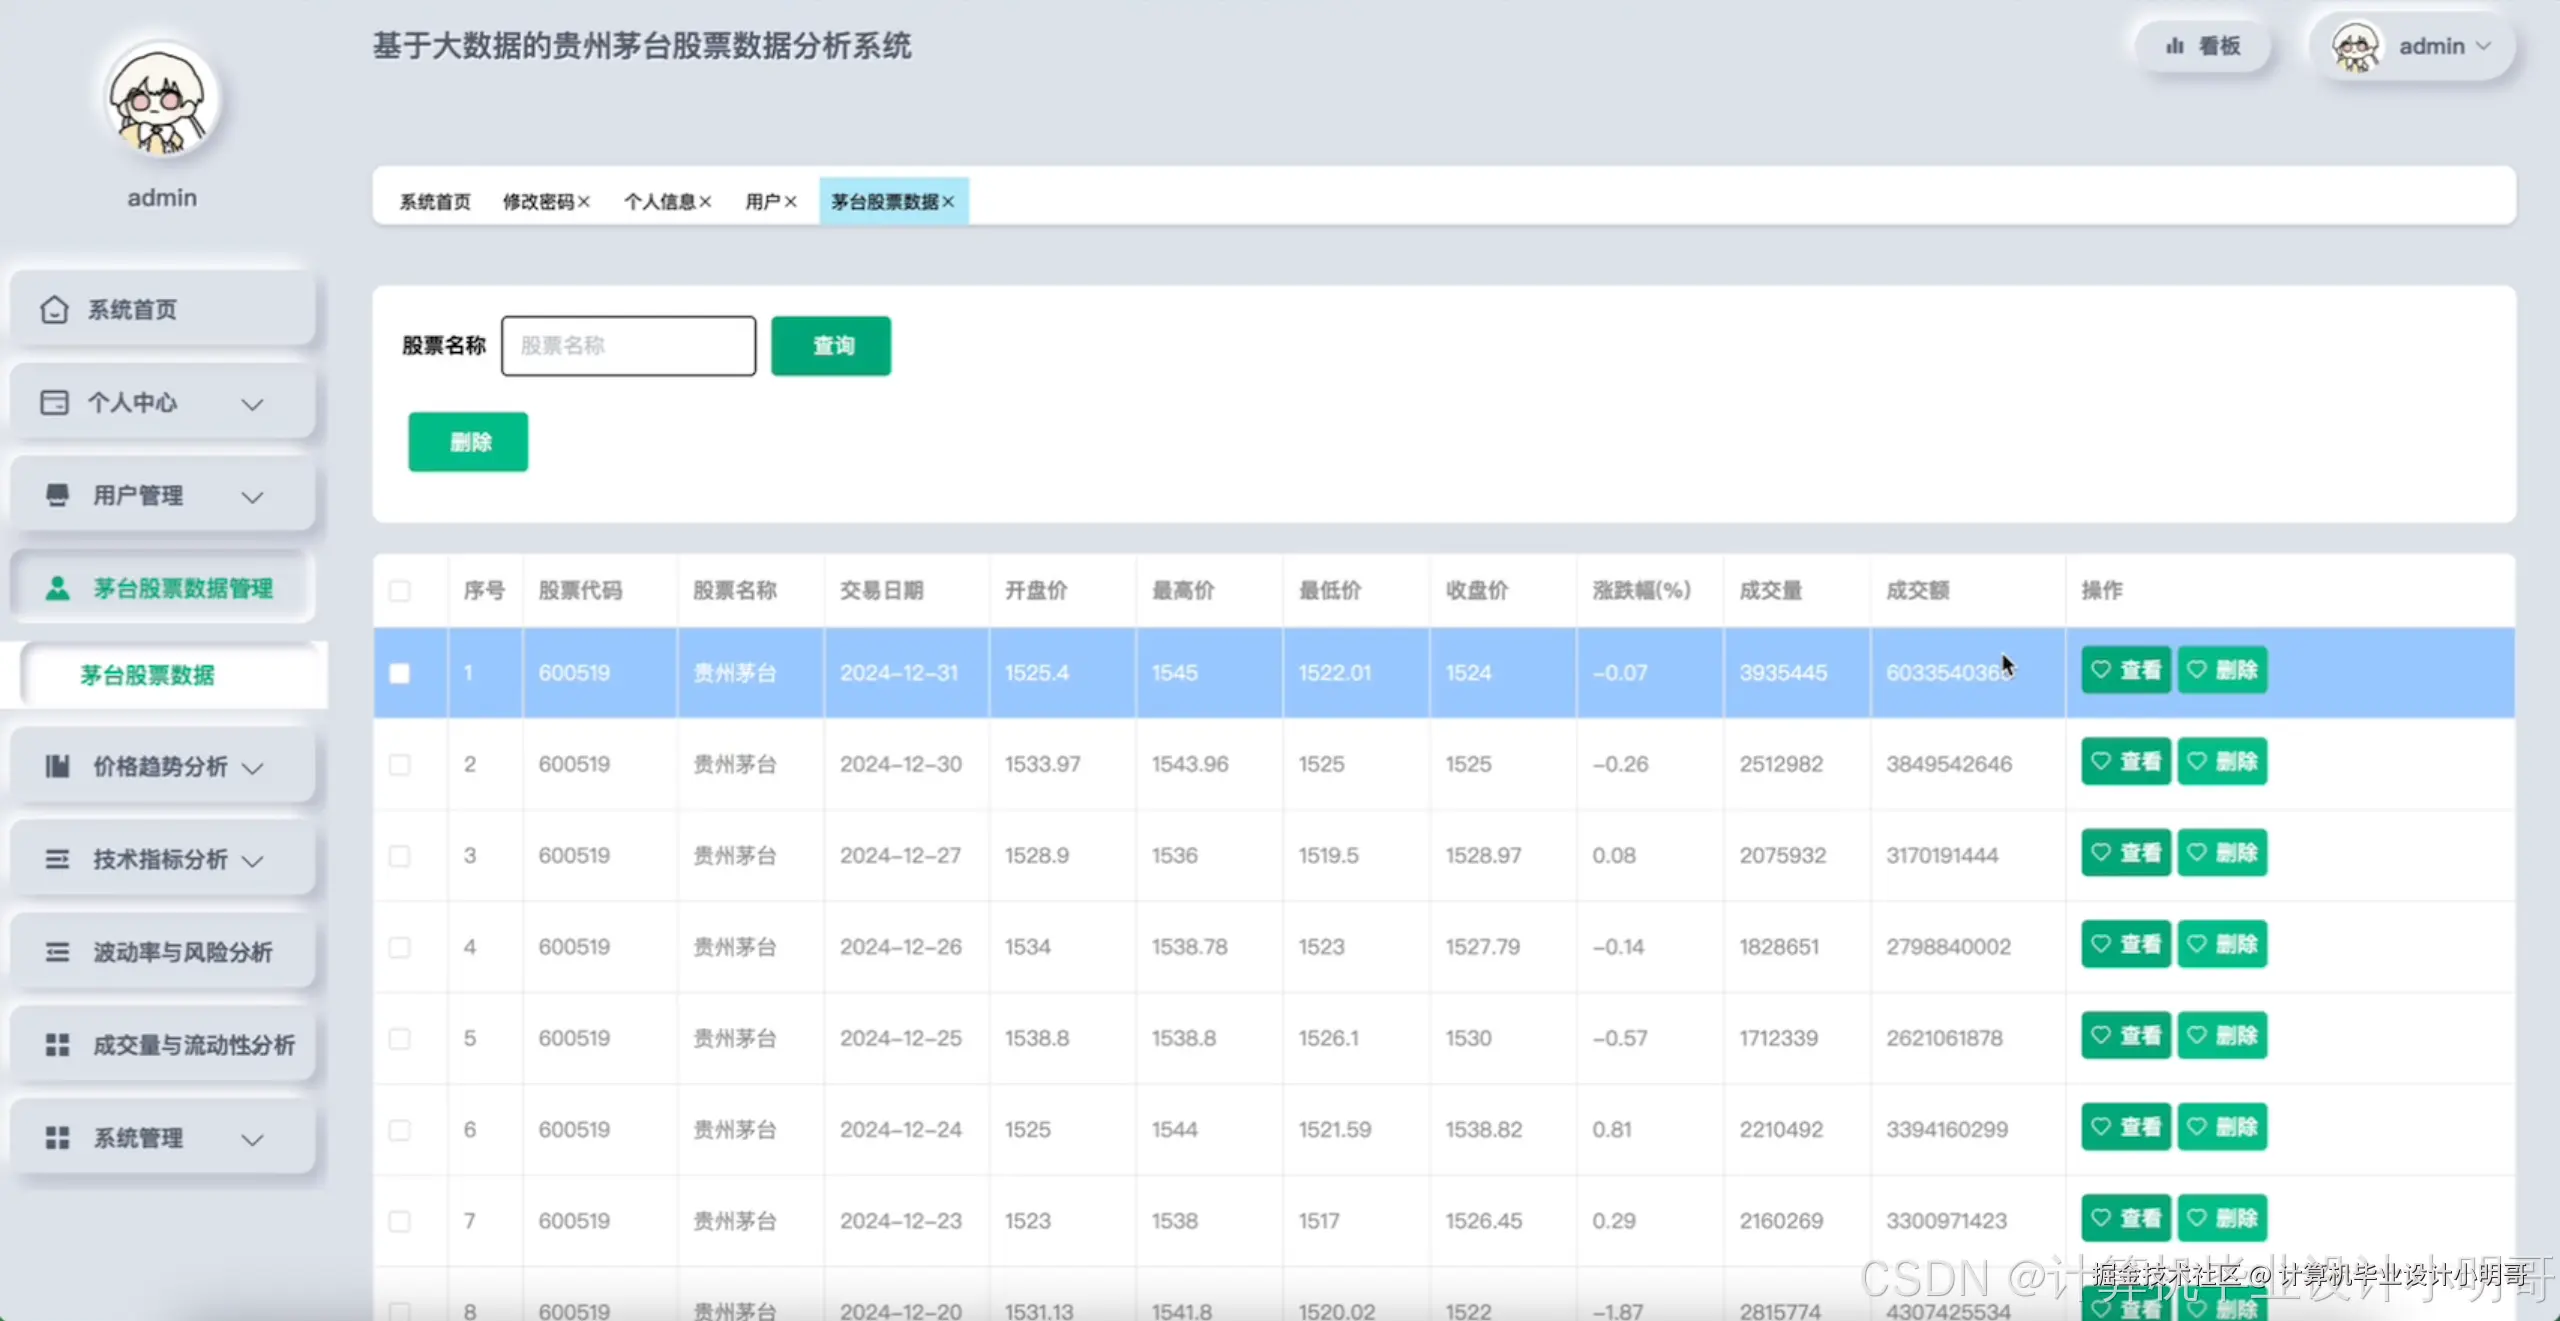
Task: Expand the 个人中心 menu chevron
Action: (x=253, y=404)
